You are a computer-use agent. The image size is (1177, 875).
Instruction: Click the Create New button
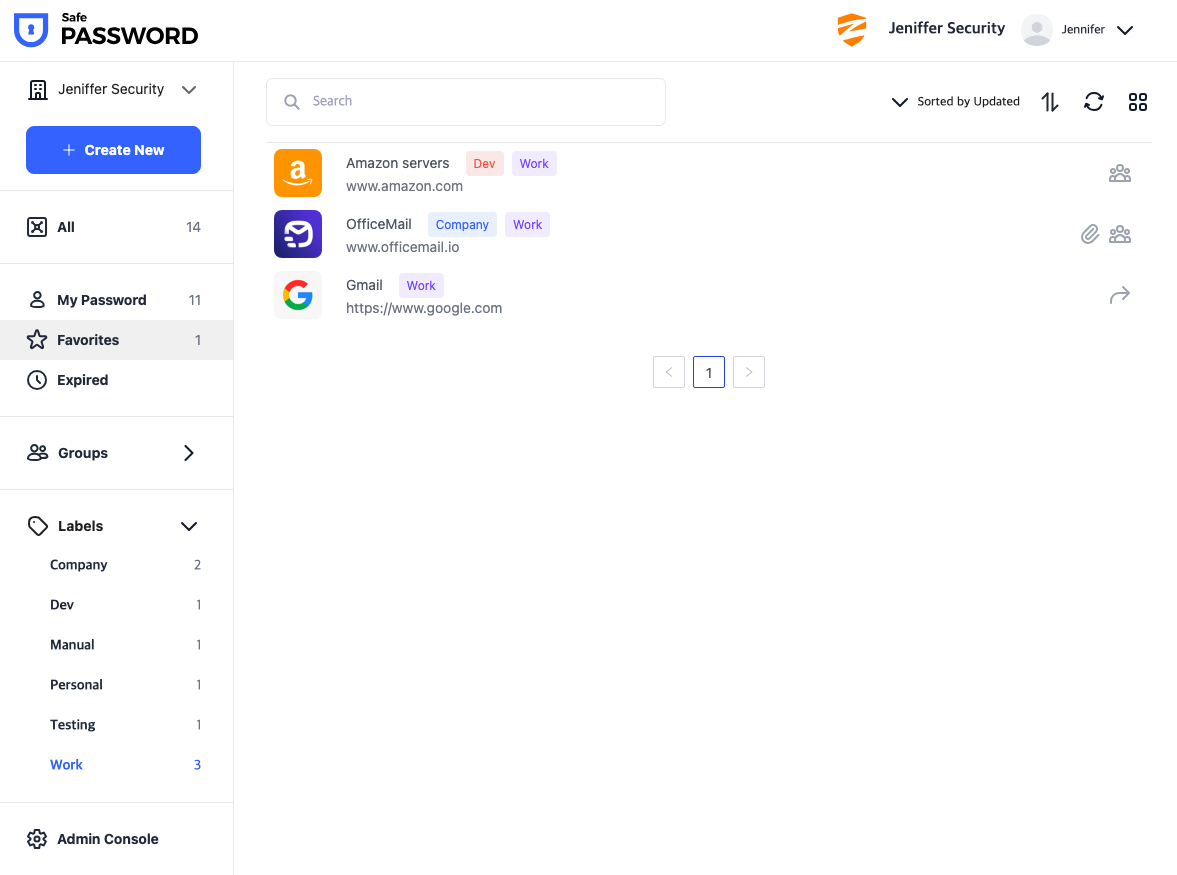113,150
